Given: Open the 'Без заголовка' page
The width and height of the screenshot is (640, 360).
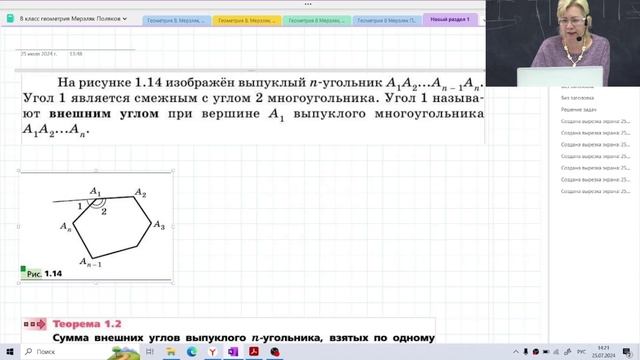Looking at the screenshot, I should tap(577, 98).
